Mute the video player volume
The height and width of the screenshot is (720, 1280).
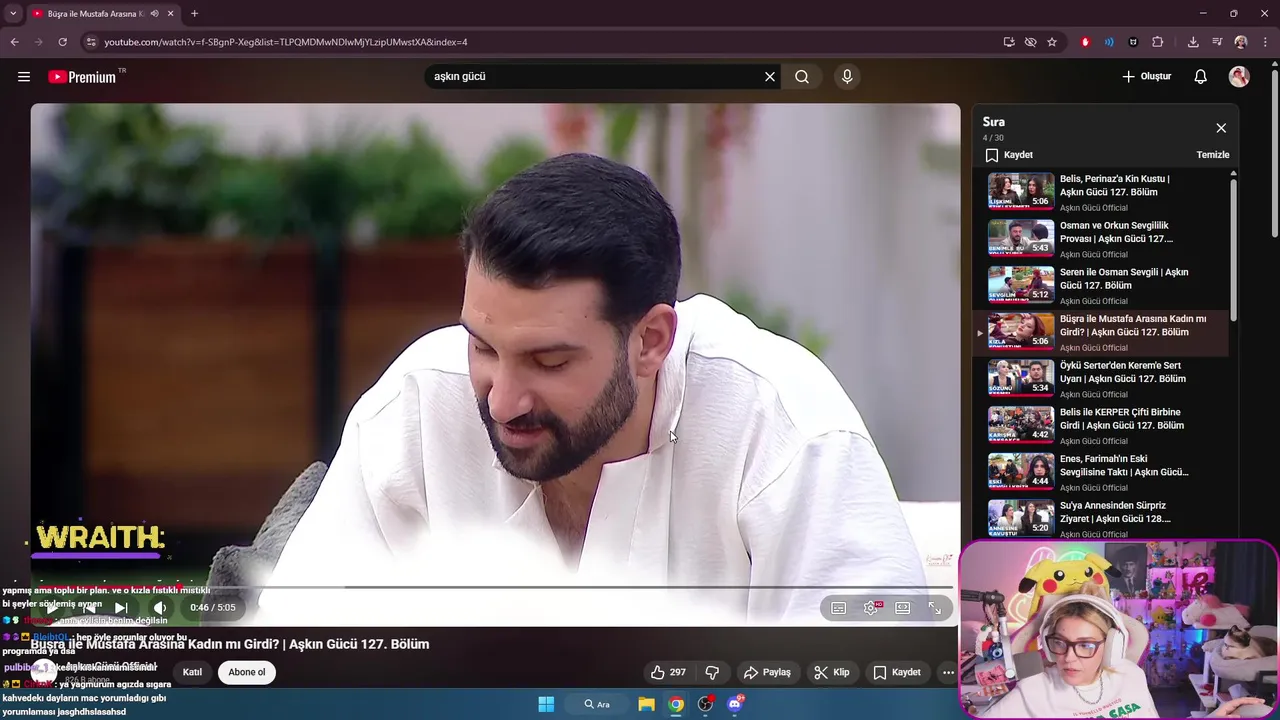click(159, 608)
